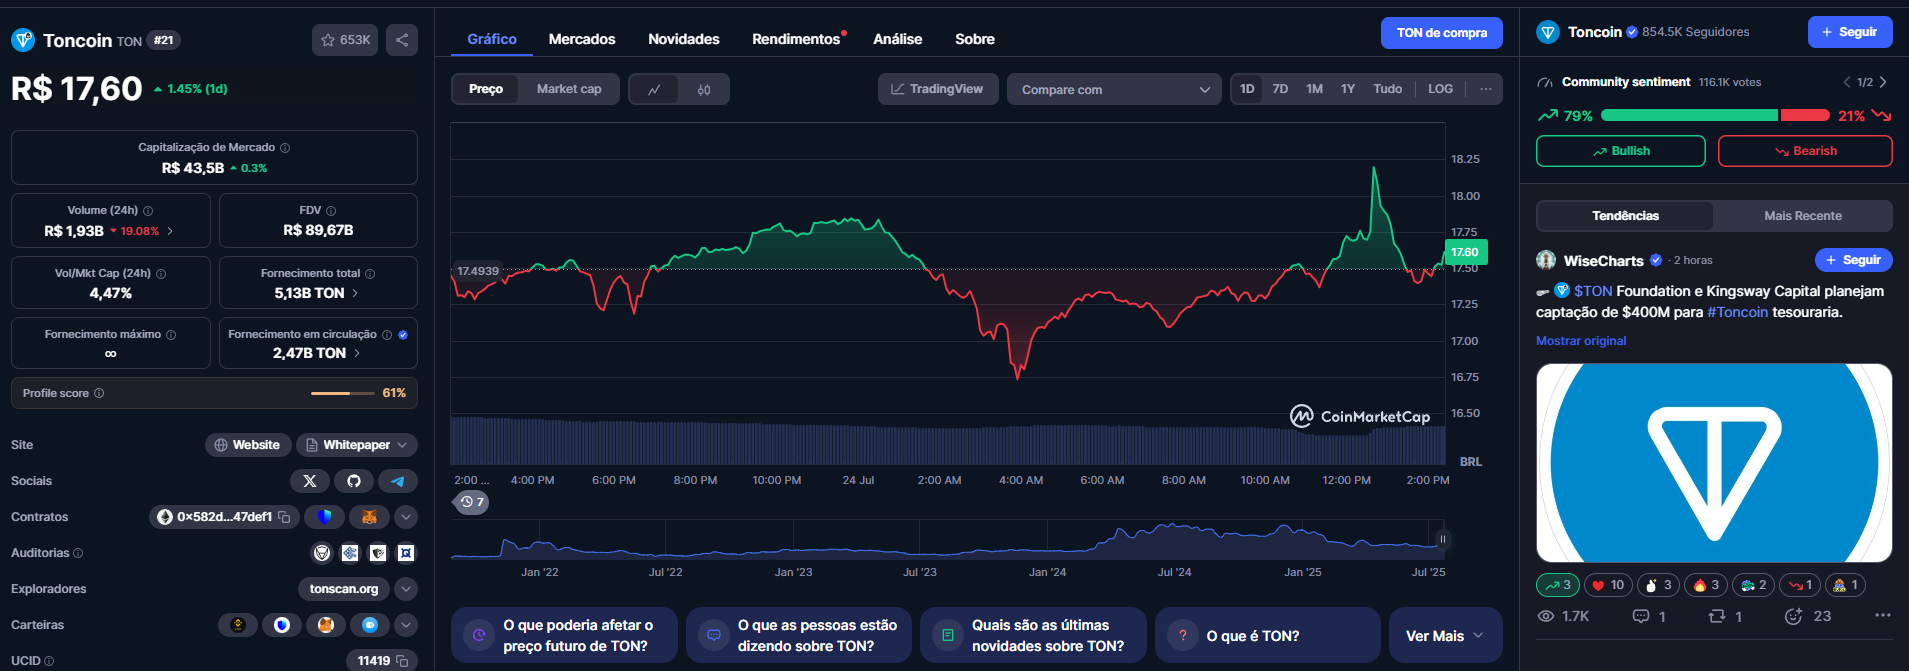Click the green 79% sentiment bar
Viewport: 1909px width, 671px height.
click(x=1689, y=116)
